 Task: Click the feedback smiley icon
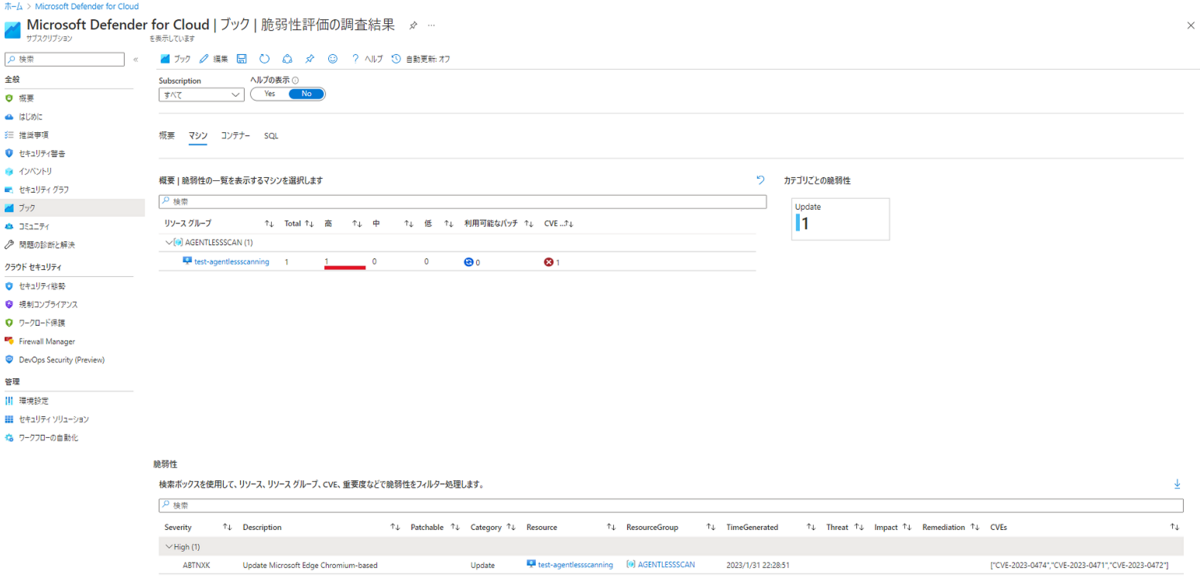[333, 59]
